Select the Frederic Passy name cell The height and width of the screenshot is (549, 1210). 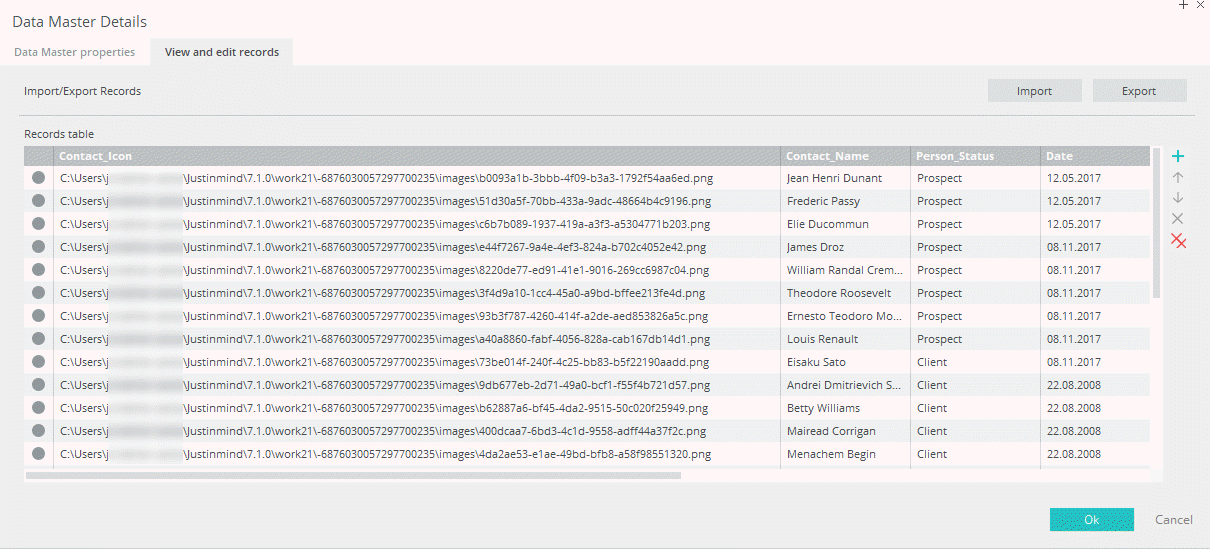823,201
